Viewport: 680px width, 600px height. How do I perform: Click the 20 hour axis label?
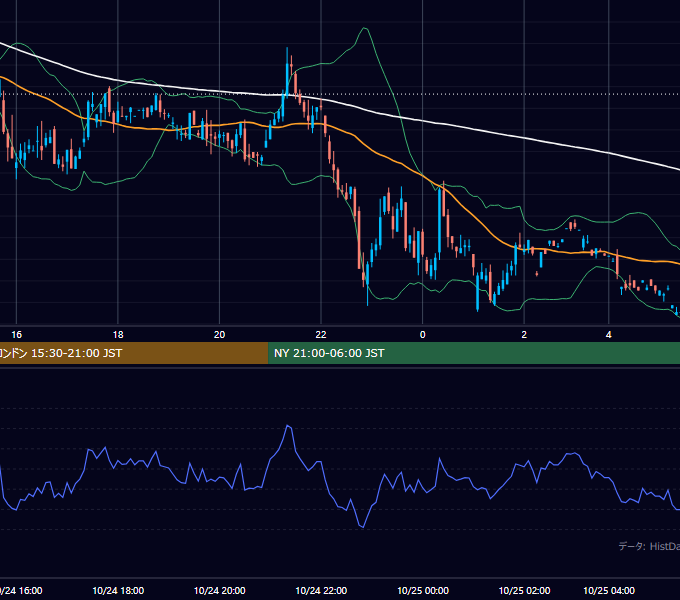219,335
